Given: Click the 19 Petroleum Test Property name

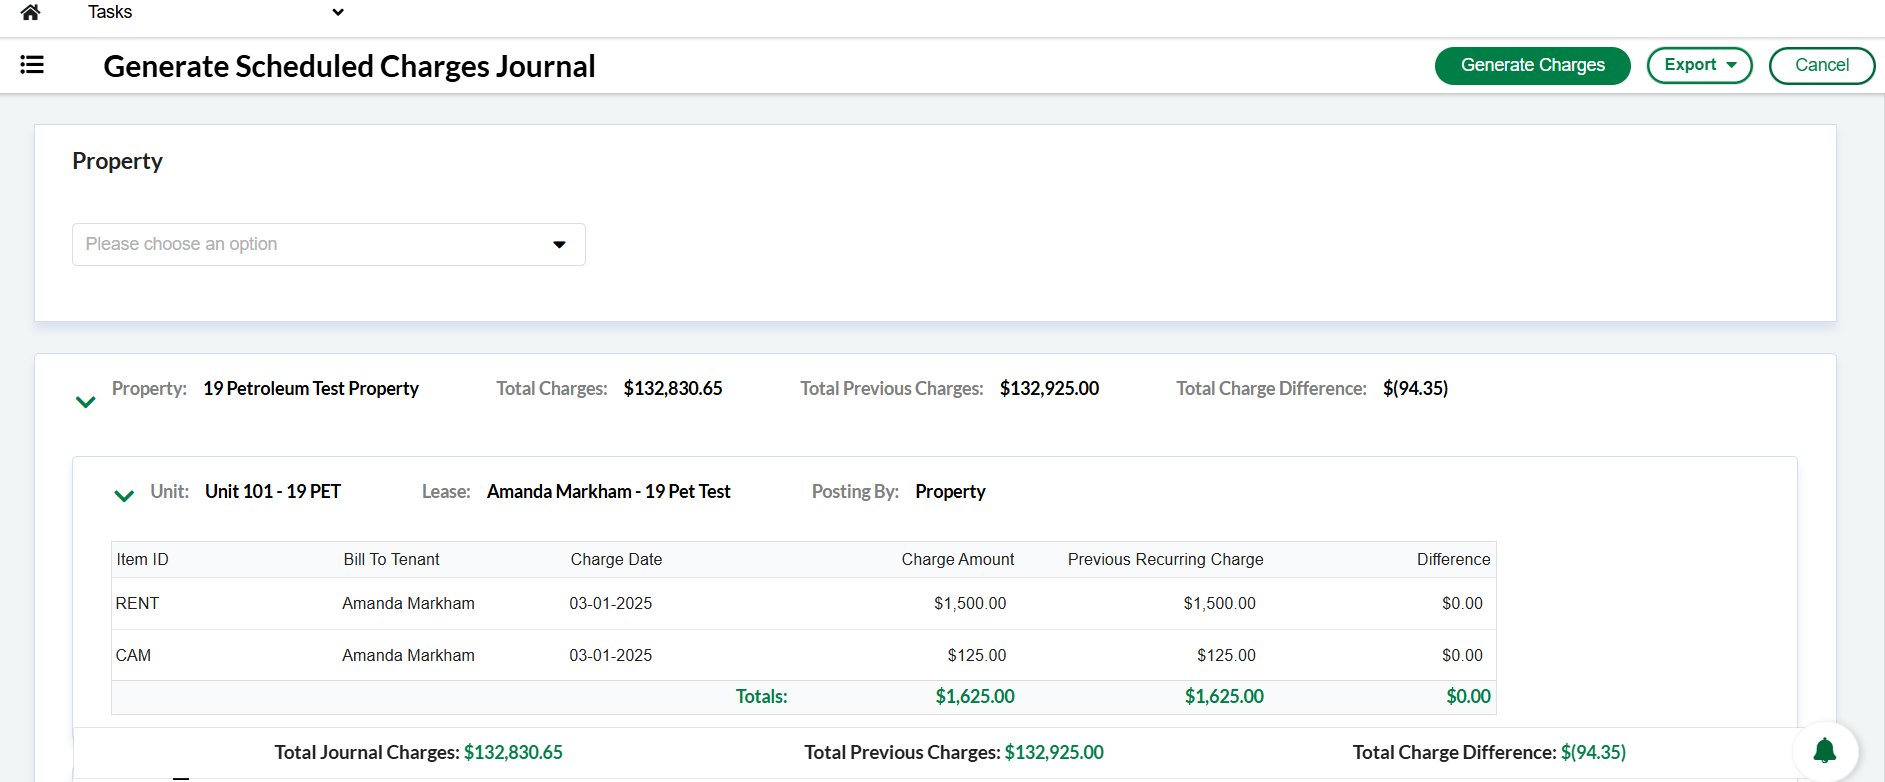Looking at the screenshot, I should coord(311,388).
